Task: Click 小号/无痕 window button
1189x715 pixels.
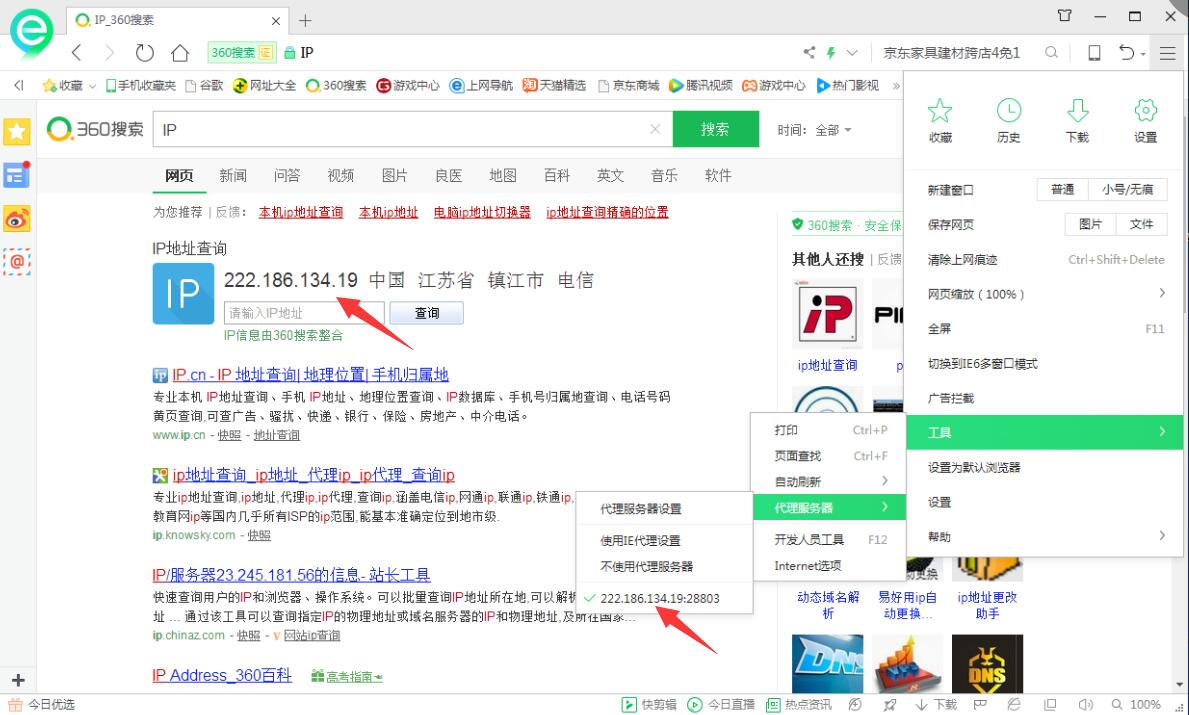Action: pyautogui.click(x=1128, y=190)
